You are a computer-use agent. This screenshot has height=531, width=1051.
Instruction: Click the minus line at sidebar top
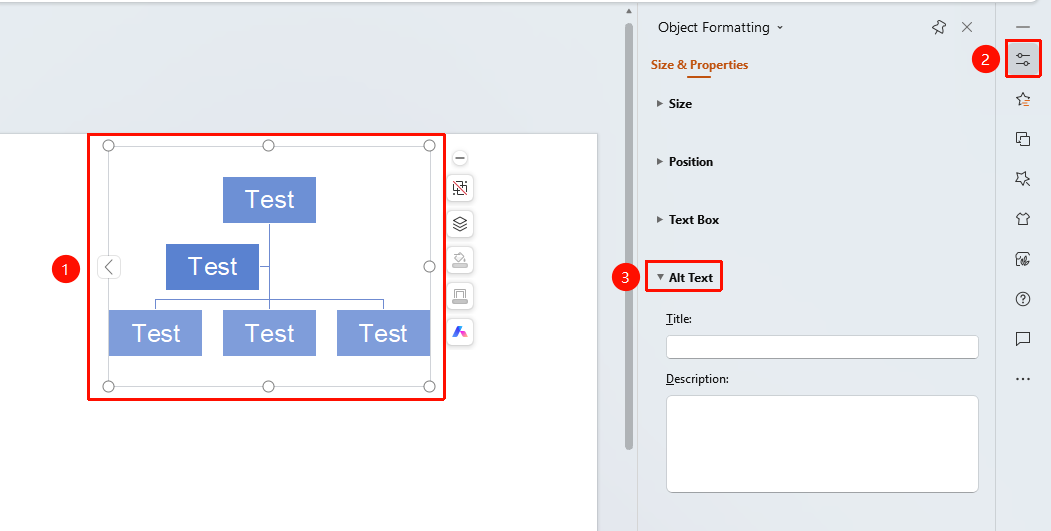pos(1023,27)
